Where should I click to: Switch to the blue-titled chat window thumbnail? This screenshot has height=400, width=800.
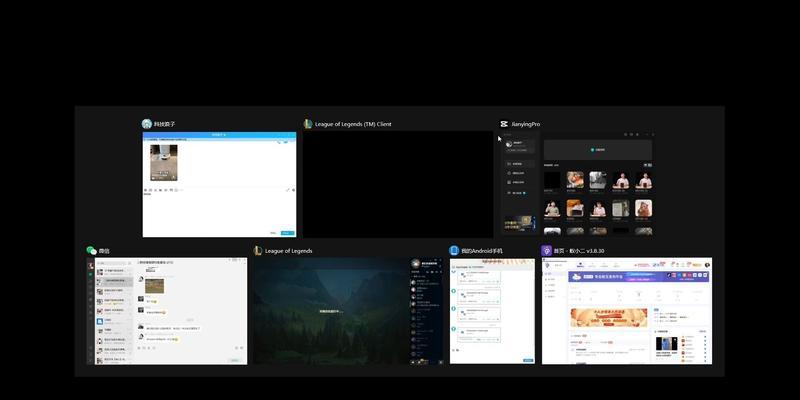click(219, 184)
